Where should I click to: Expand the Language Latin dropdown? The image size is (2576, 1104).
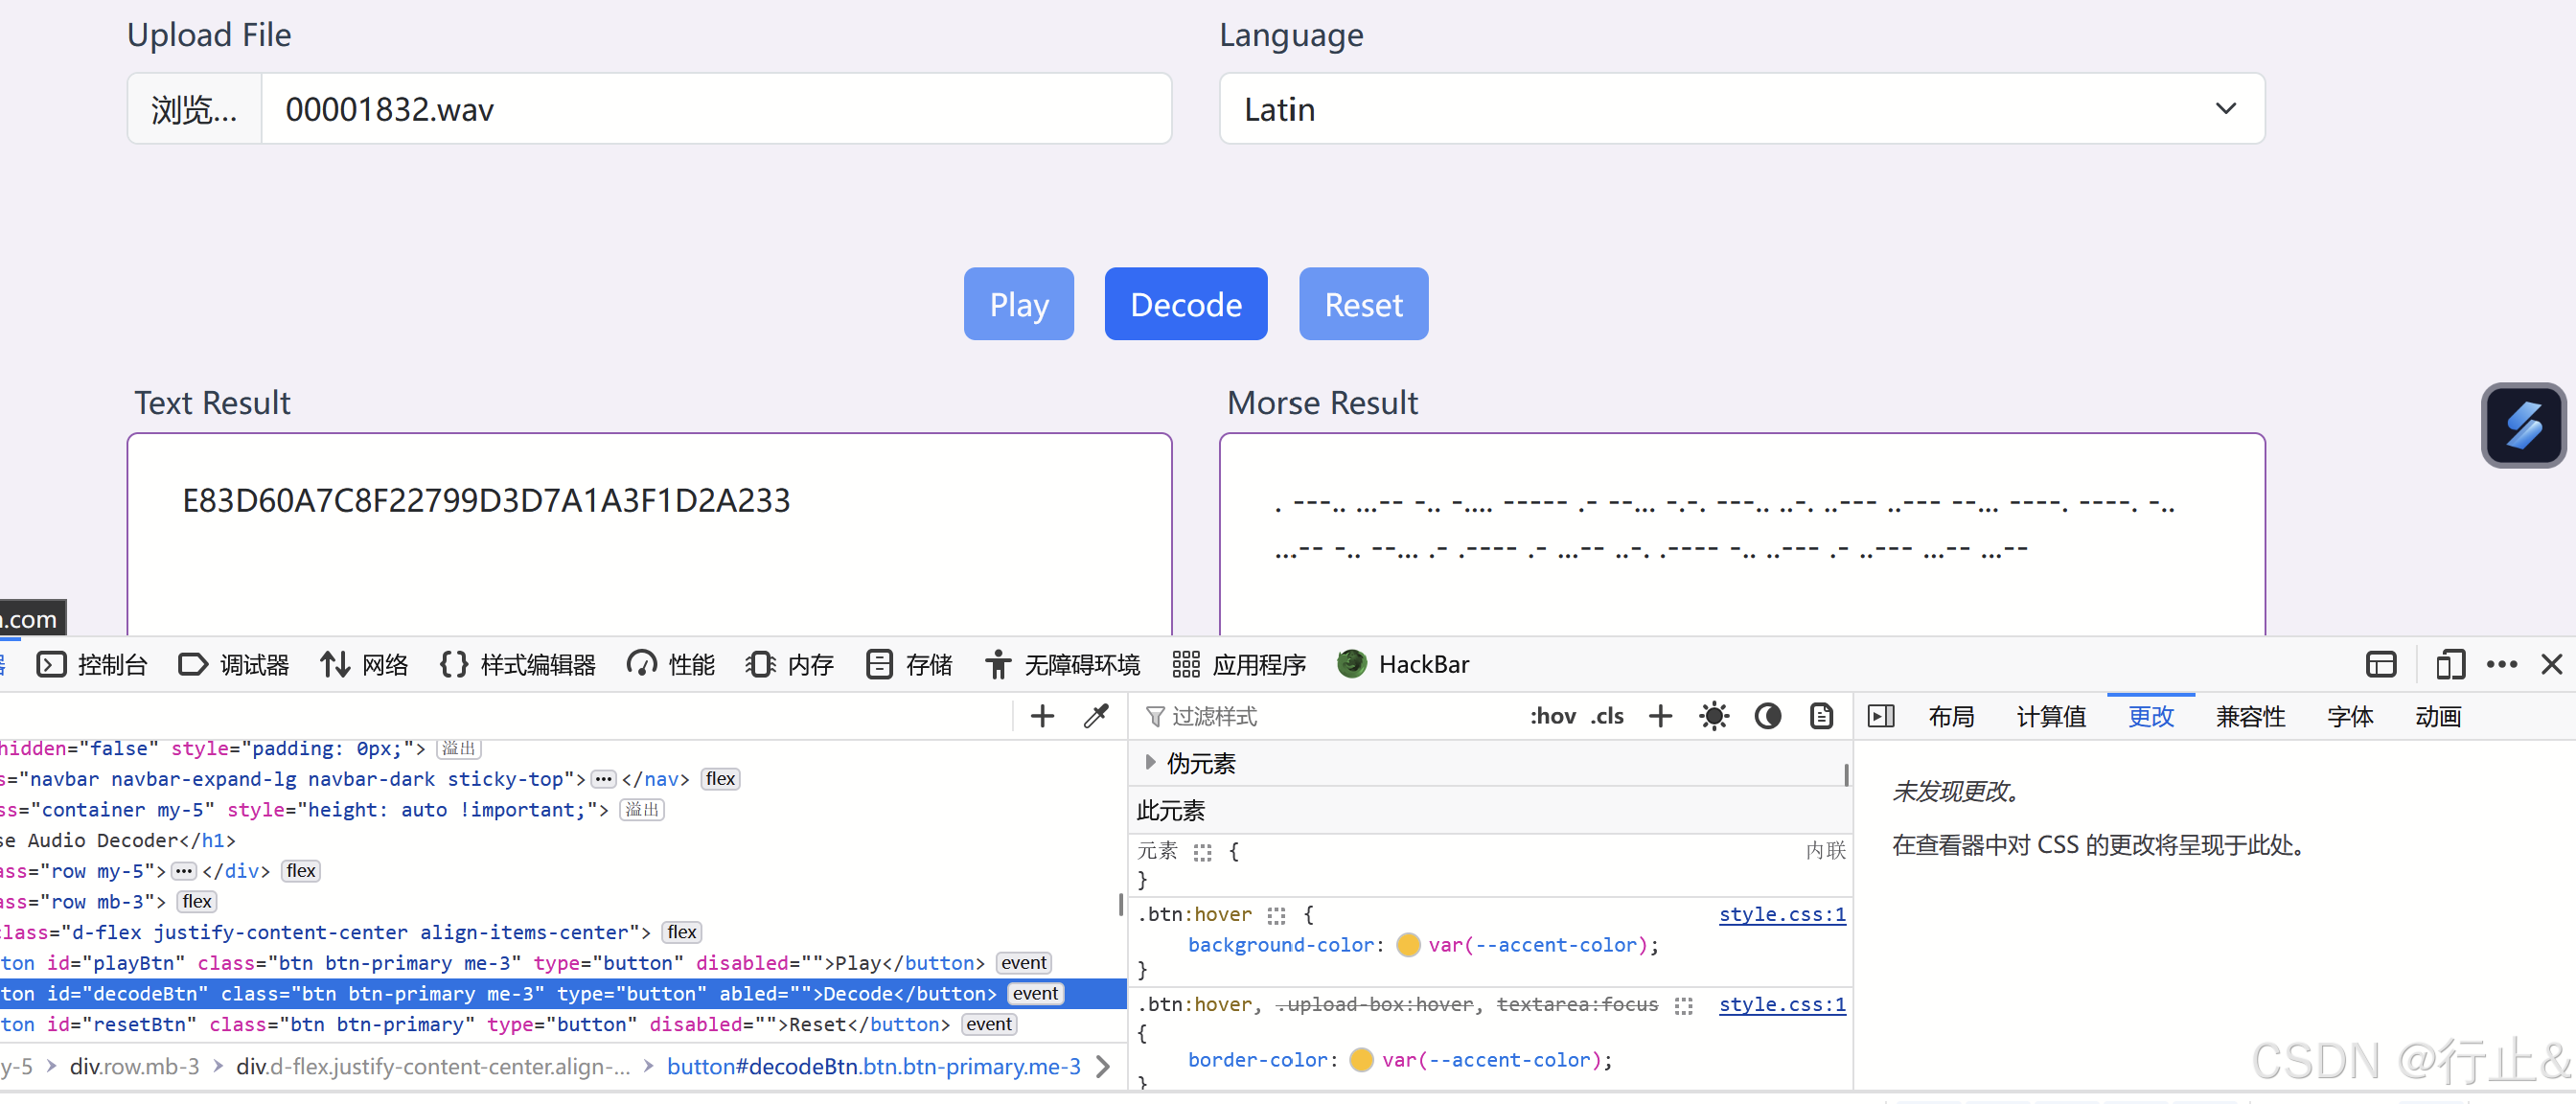[1741, 108]
